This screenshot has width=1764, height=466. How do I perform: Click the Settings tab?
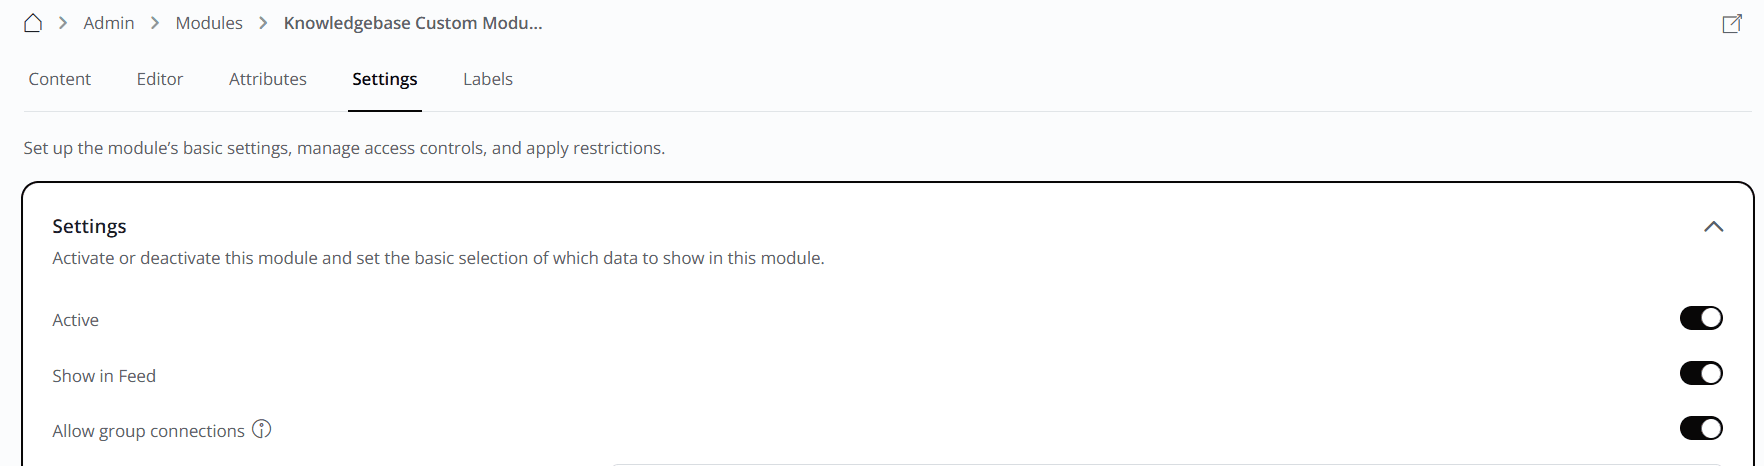(385, 79)
